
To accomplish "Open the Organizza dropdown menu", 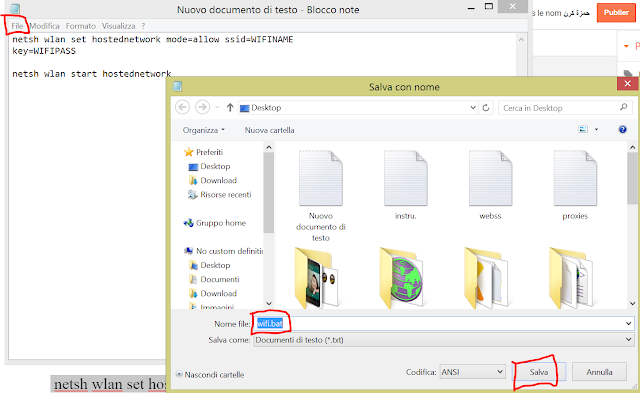I will tap(204, 130).
